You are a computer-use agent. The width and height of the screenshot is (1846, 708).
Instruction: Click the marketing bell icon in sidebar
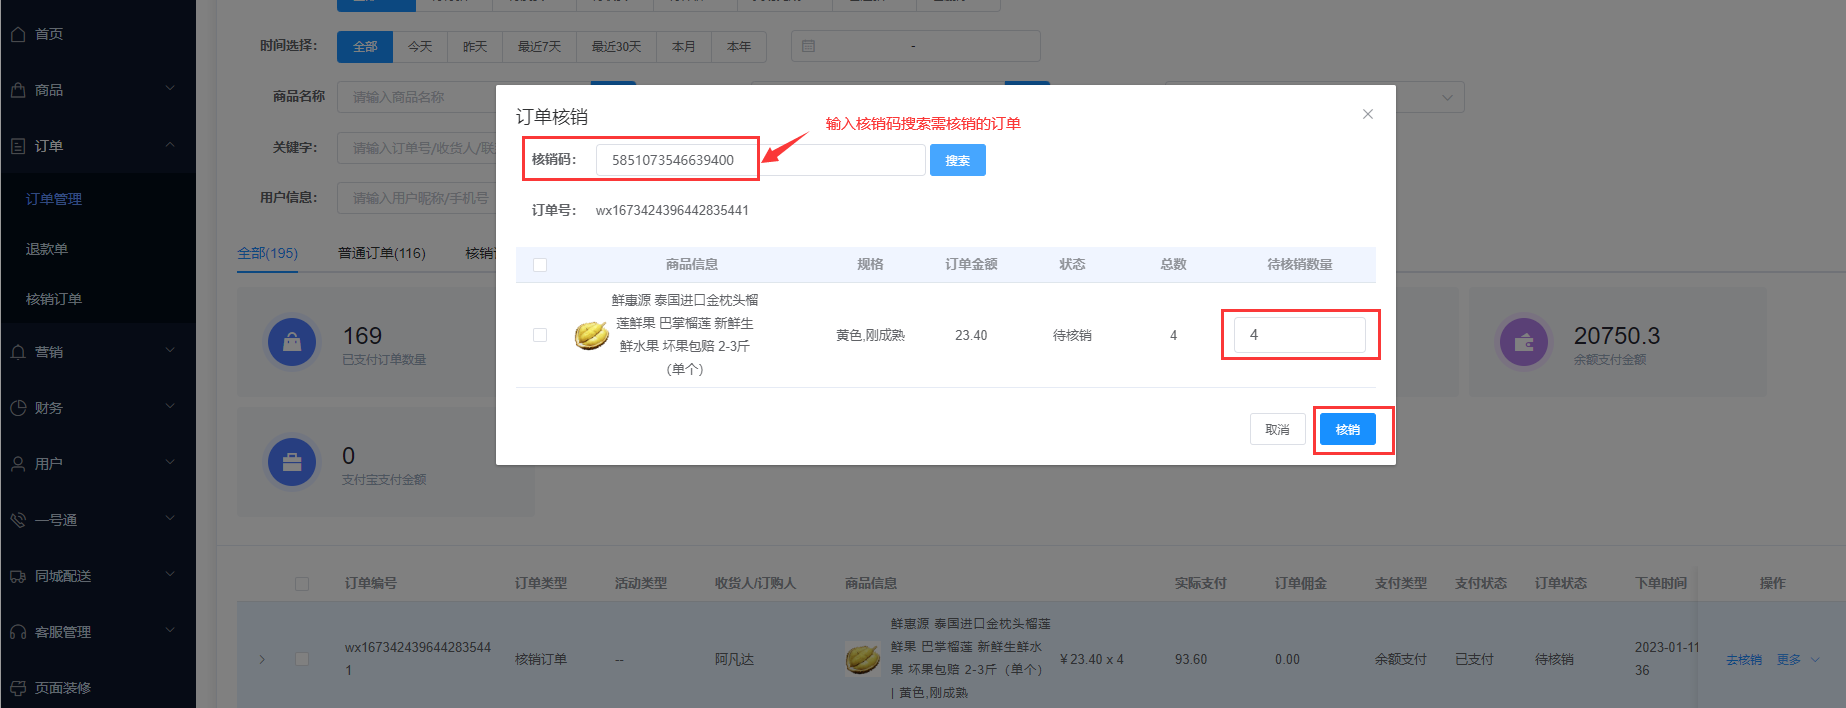click(x=18, y=352)
